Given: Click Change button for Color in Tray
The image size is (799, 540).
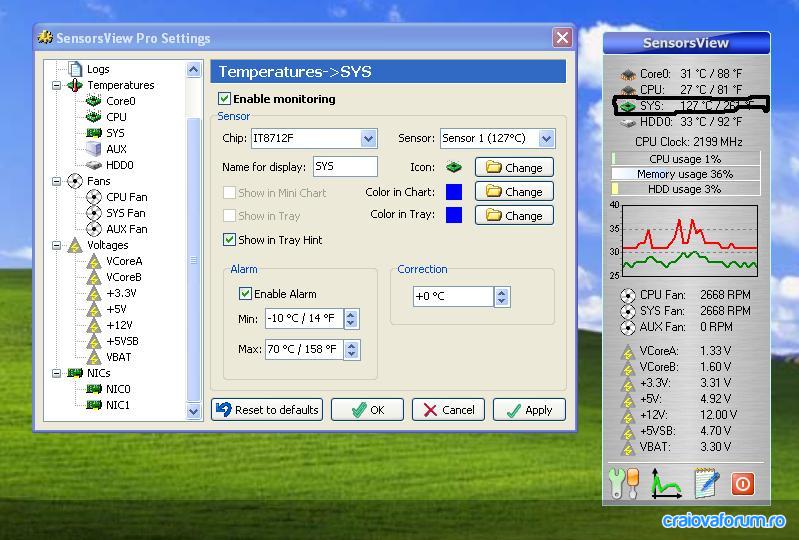Looking at the screenshot, I should click(514, 215).
